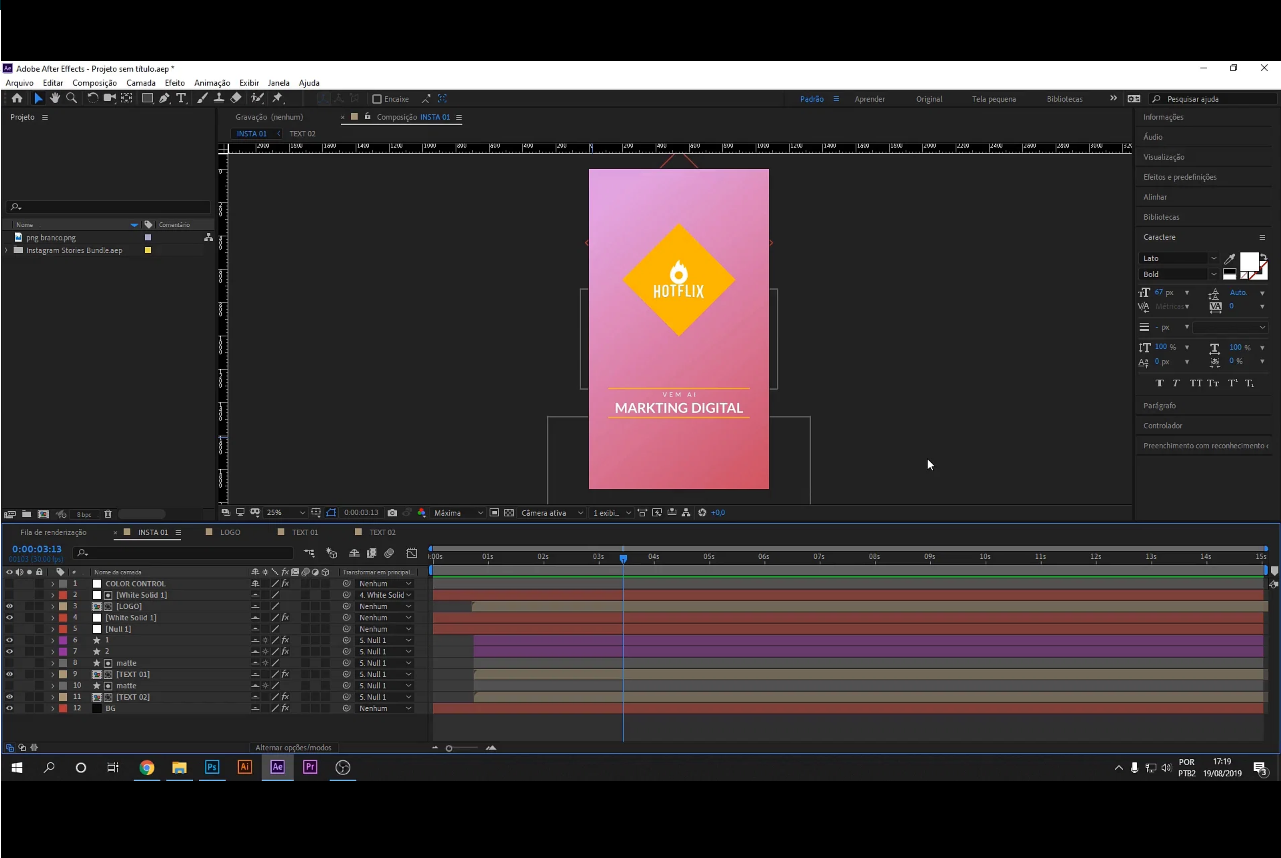This screenshot has height=858, width=1281.
Task: Toggle transparency grid button in viewer
Action: tap(509, 513)
